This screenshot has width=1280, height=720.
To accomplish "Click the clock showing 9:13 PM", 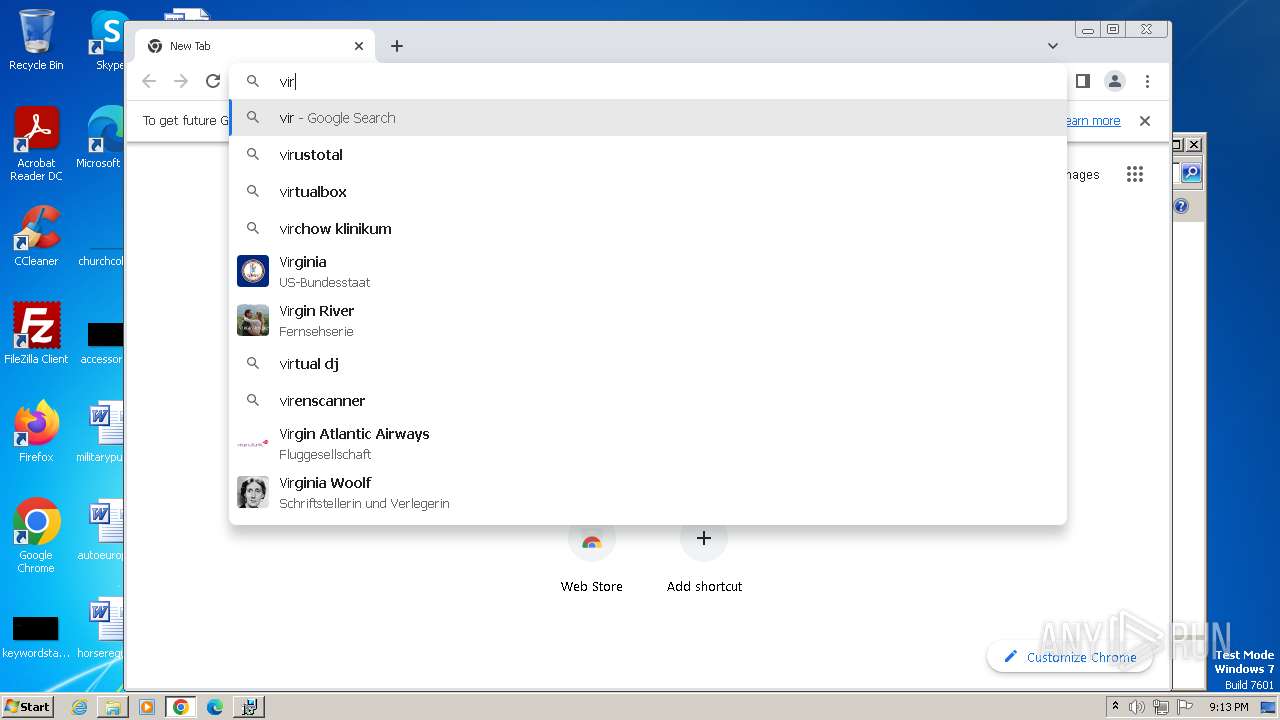I will tap(1228, 707).
